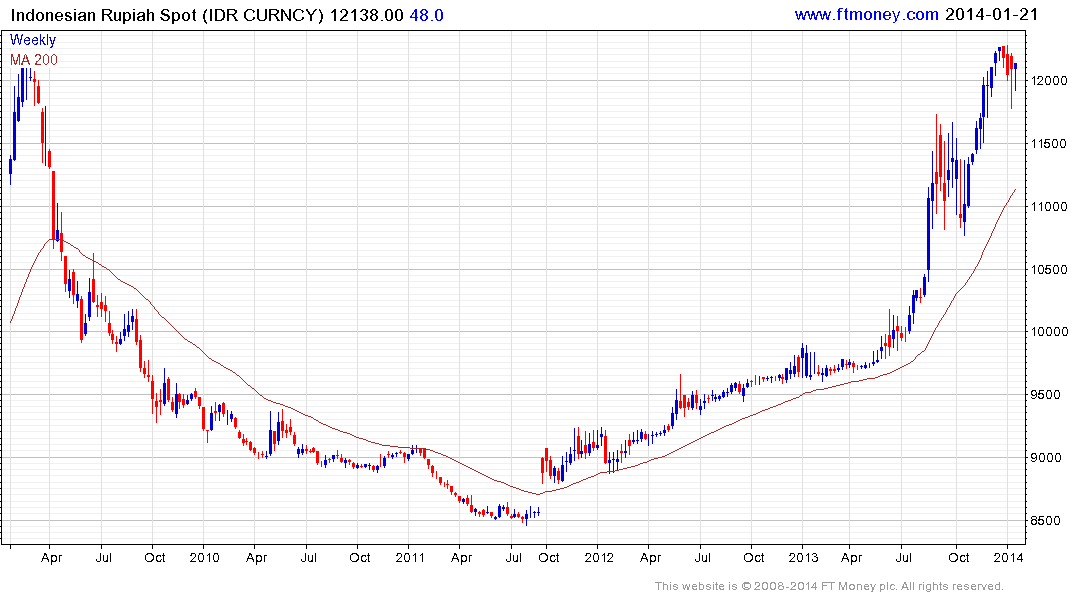Screen dimensions: 1075x600
Task: Select the 2013 marker on time axis
Action: point(804,558)
